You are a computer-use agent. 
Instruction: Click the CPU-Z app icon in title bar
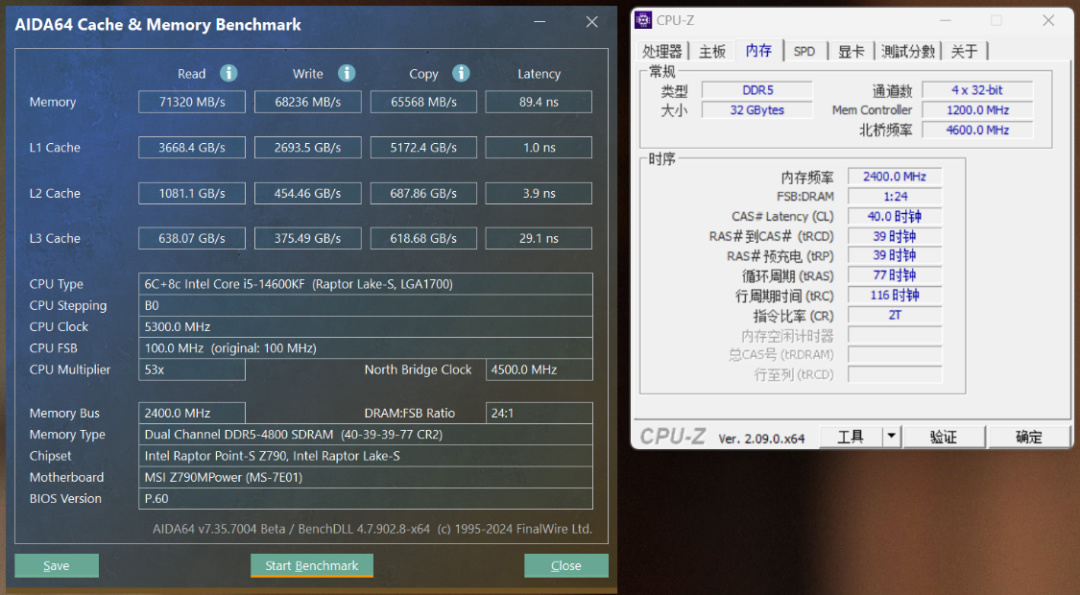(643, 20)
